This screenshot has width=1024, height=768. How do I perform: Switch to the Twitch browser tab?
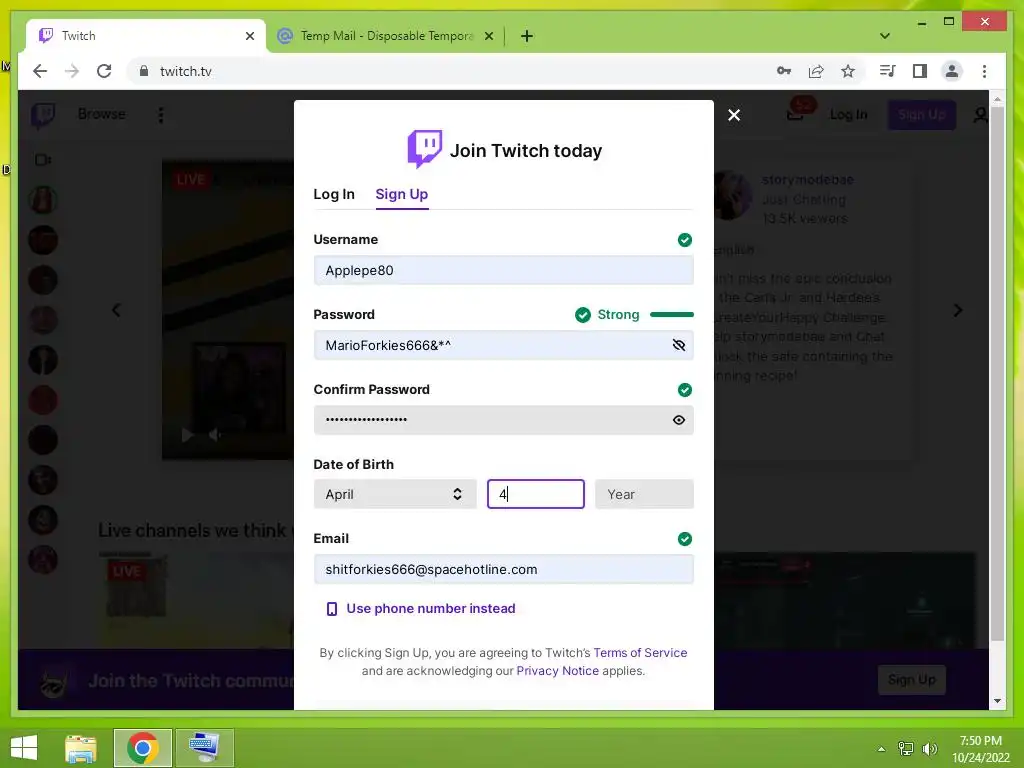[x=147, y=36]
